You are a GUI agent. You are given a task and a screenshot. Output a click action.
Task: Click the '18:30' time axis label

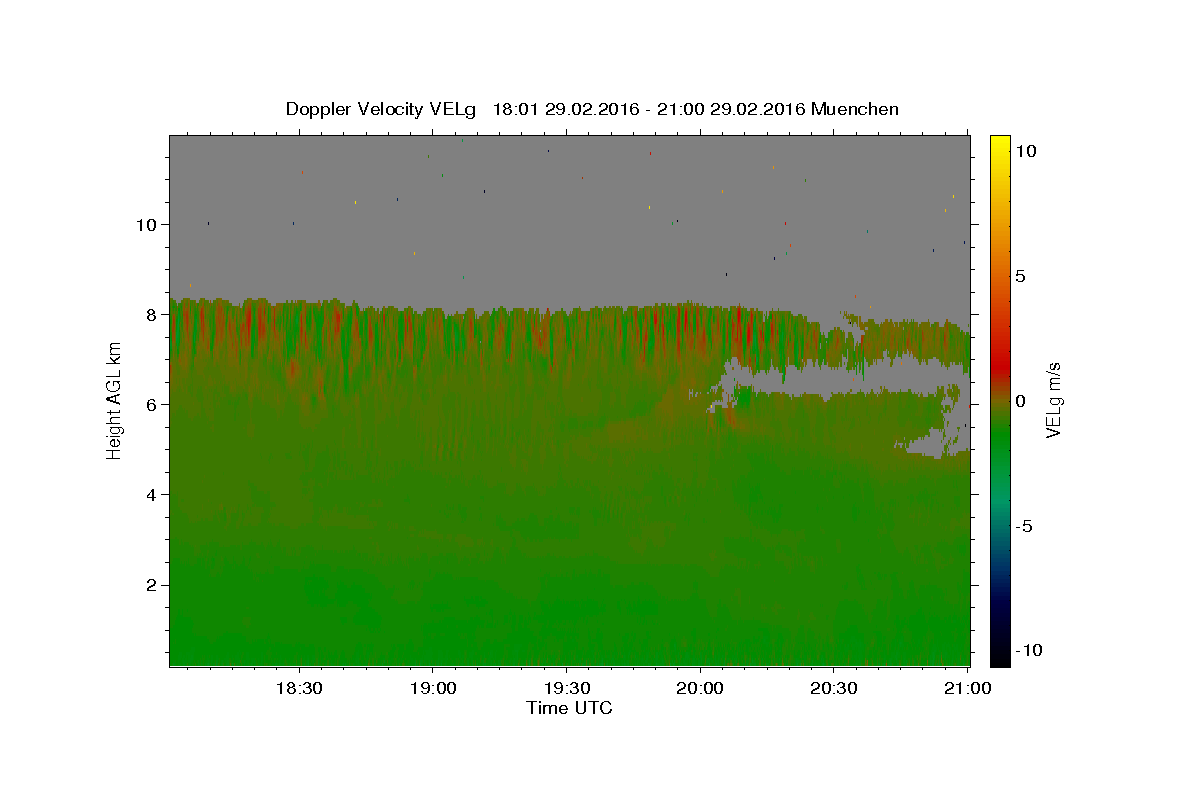coord(299,688)
